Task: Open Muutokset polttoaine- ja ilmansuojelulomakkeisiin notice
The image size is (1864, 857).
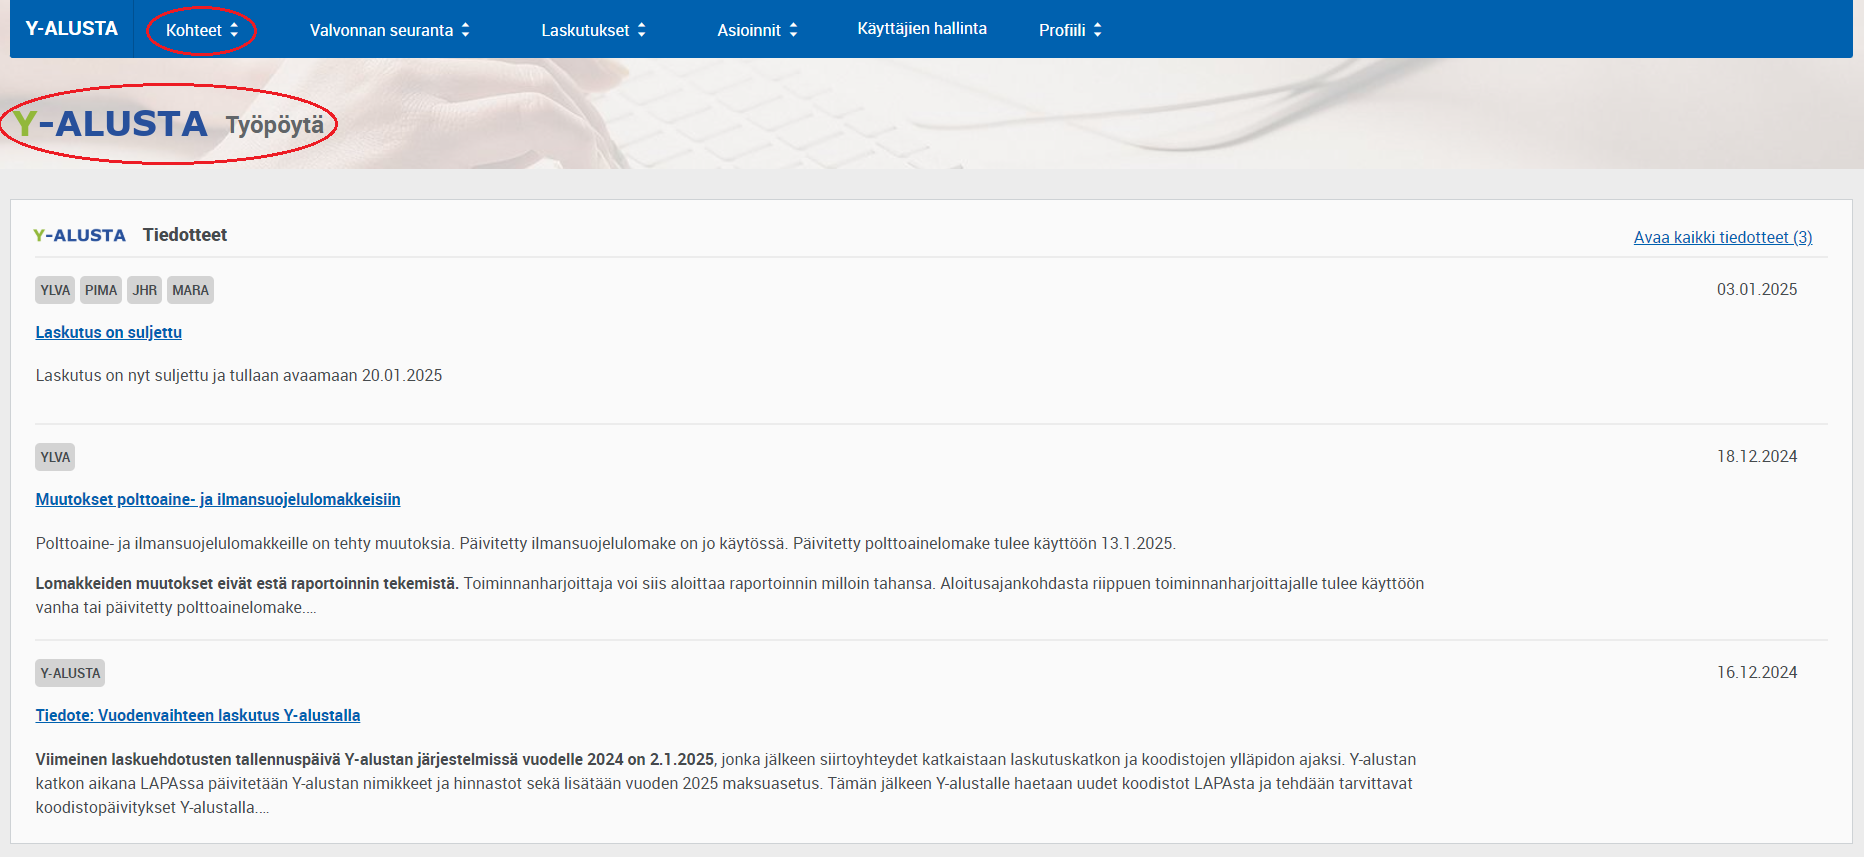Action: coord(218,499)
